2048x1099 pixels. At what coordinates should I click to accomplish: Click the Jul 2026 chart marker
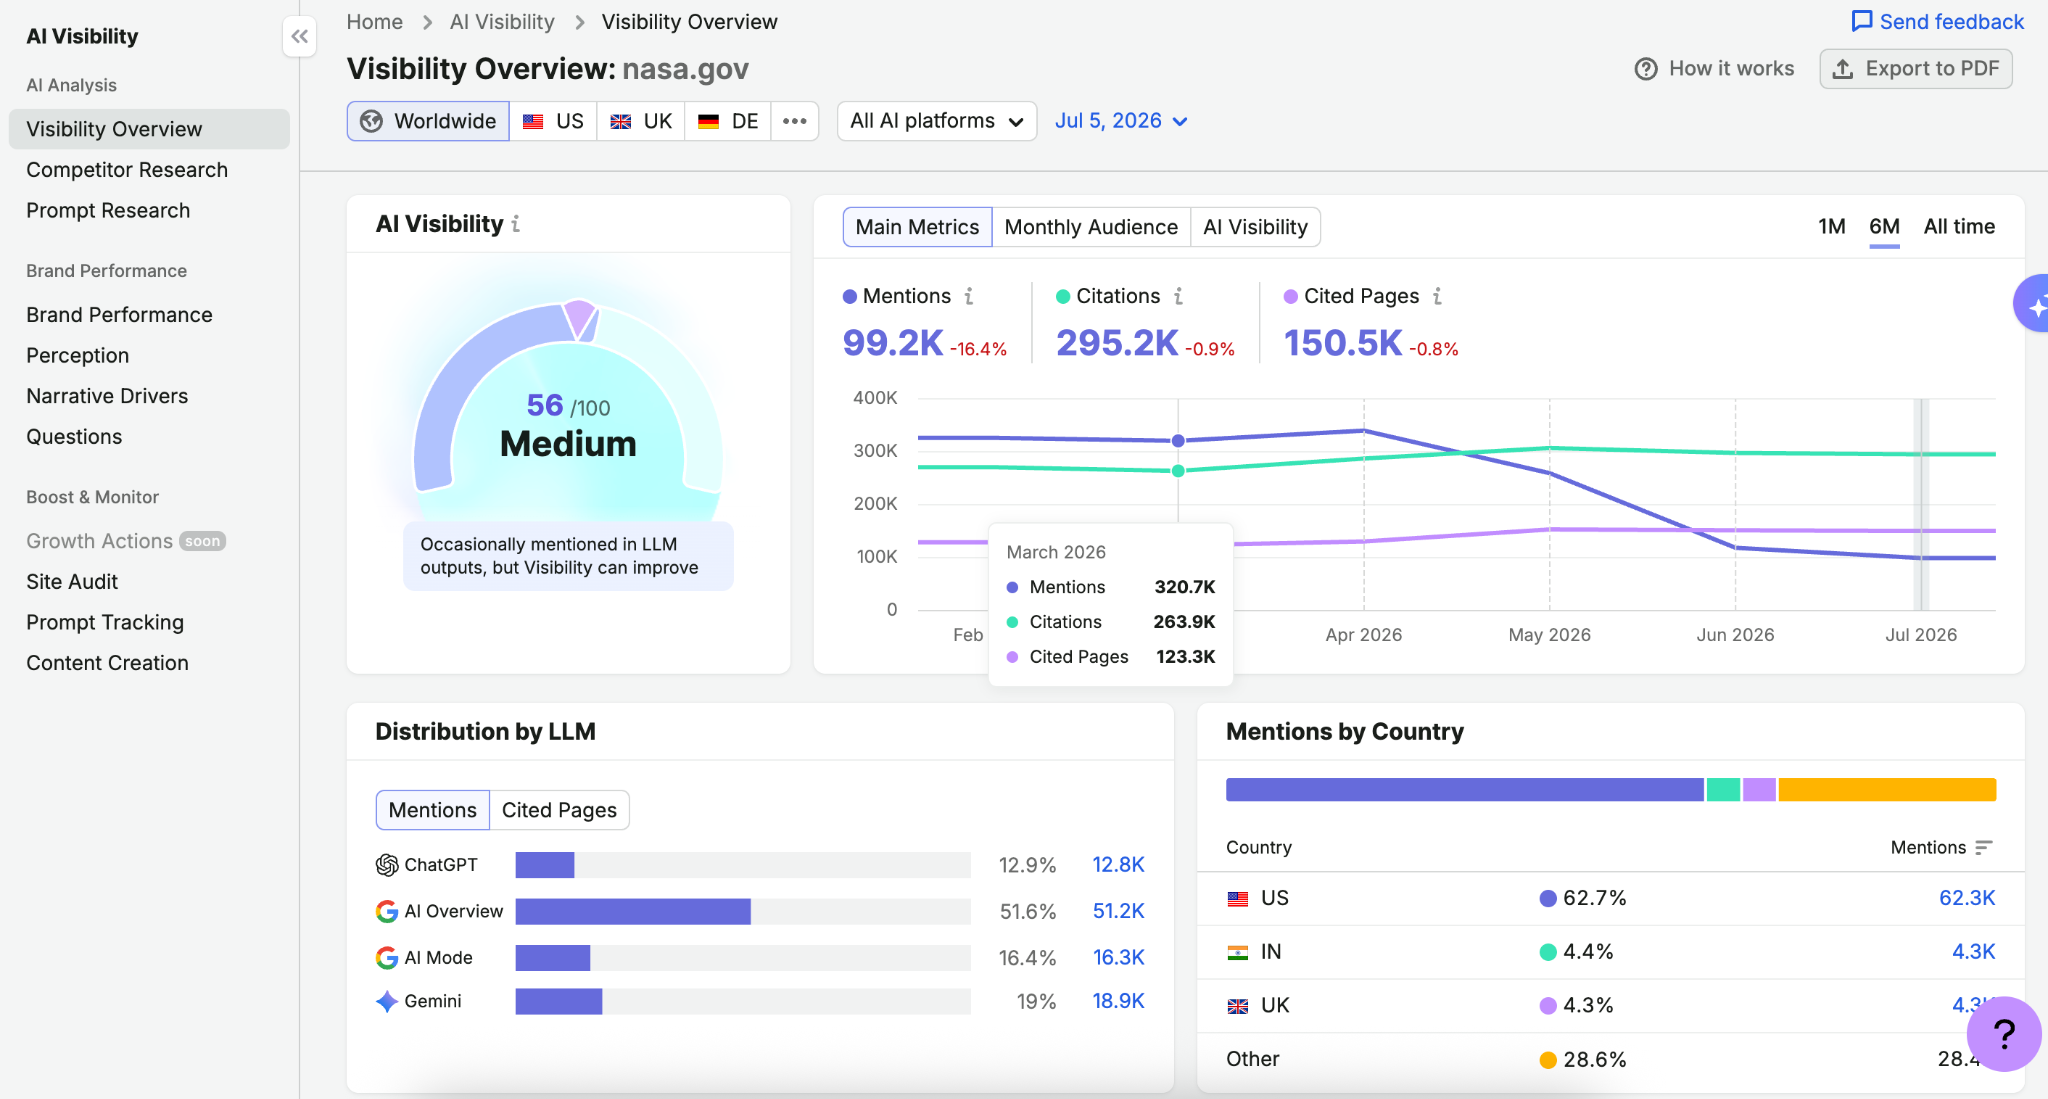point(1920,504)
